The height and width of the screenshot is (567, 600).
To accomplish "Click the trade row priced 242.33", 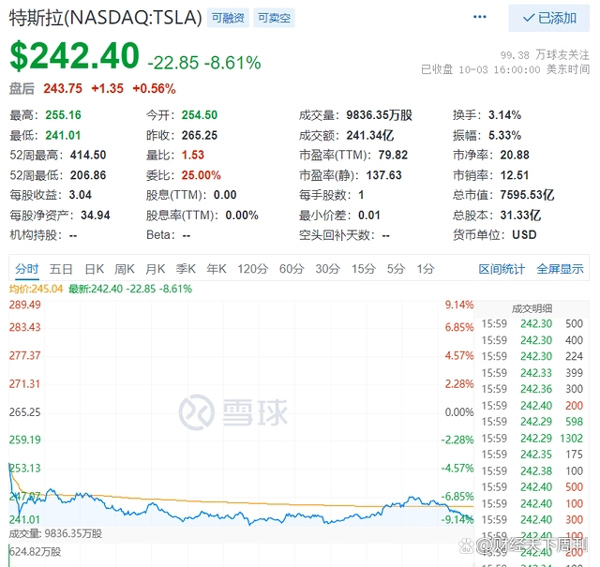I will tap(532, 373).
